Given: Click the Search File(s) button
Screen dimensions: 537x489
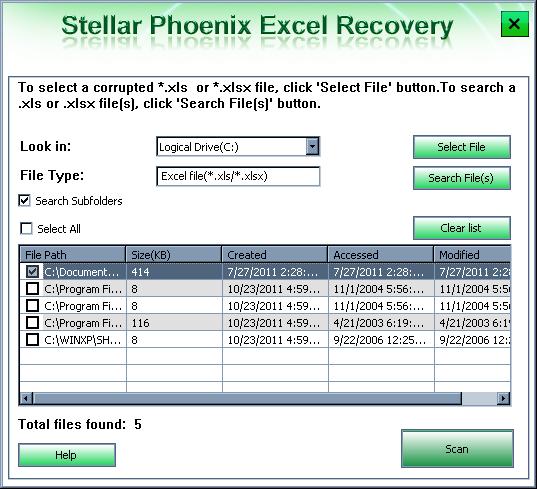Looking at the screenshot, I should coord(462,178).
